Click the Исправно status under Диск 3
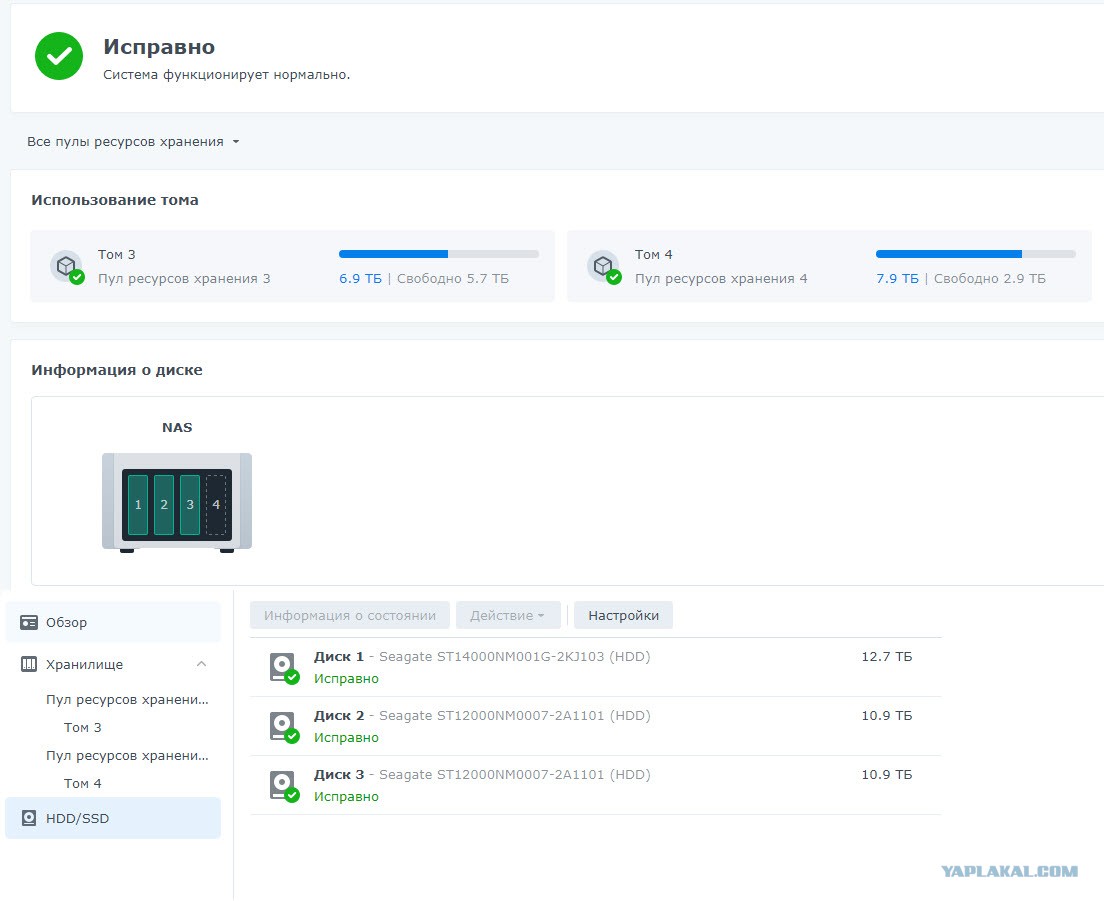The image size is (1104, 901). (x=346, y=797)
